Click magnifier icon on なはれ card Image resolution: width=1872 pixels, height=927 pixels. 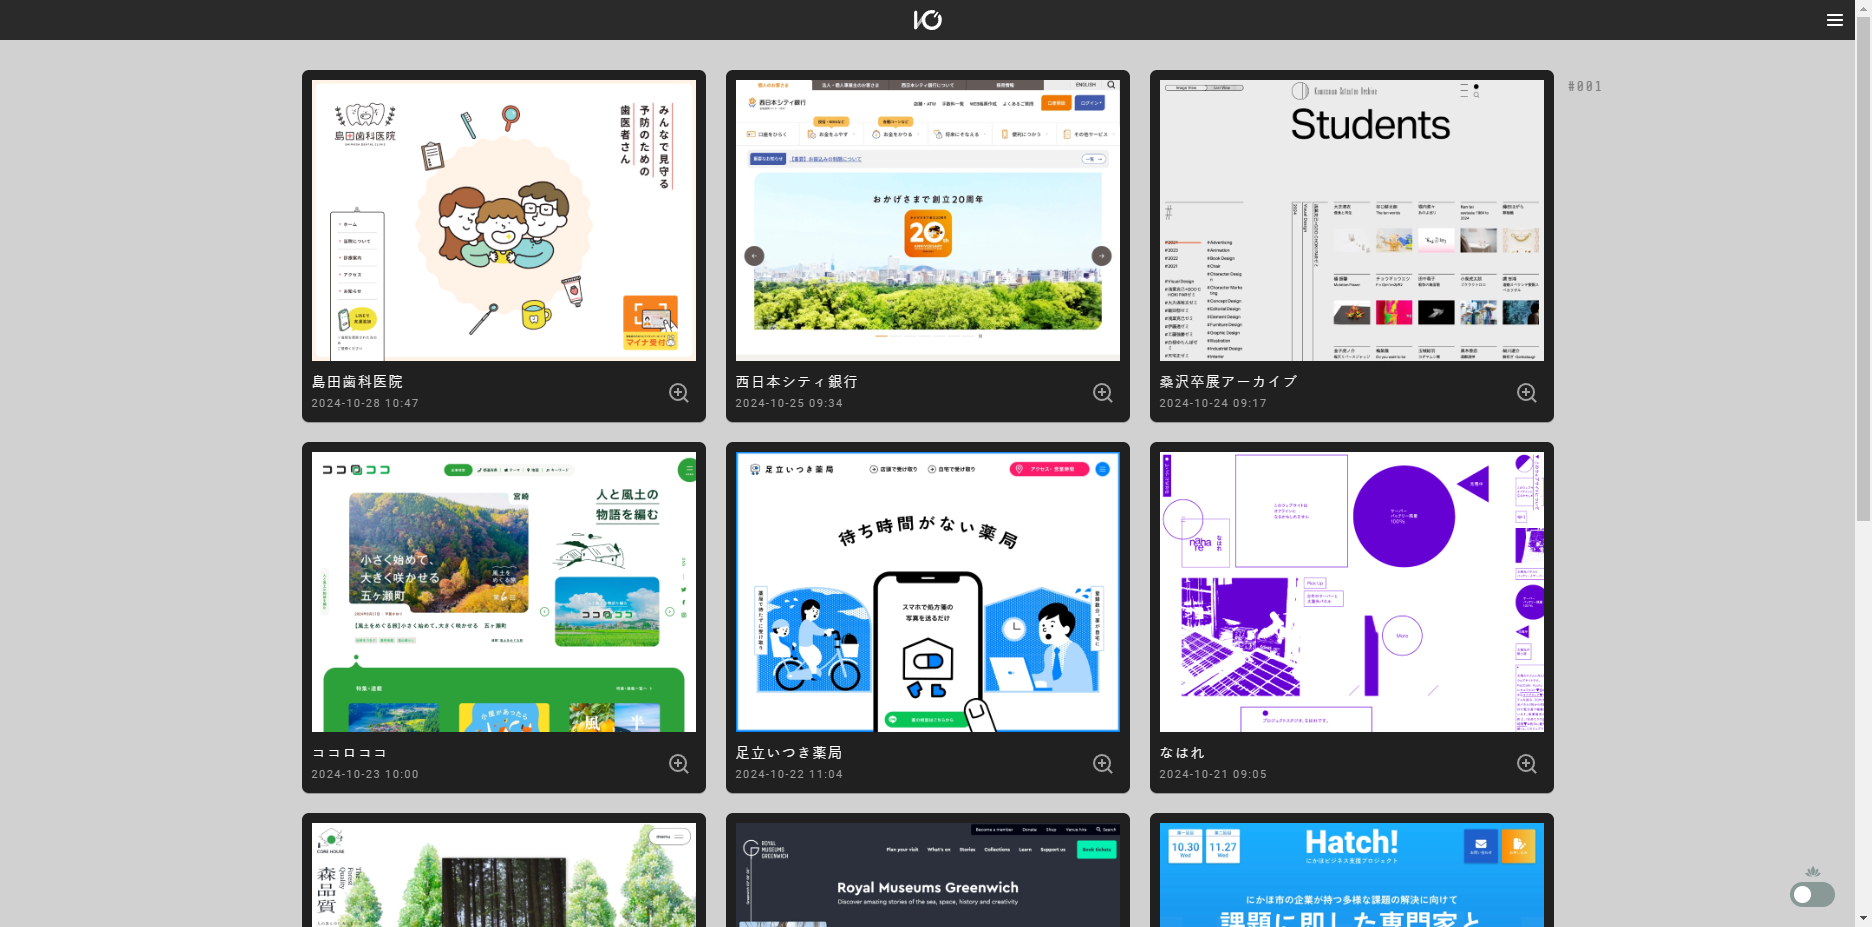[x=1527, y=764]
